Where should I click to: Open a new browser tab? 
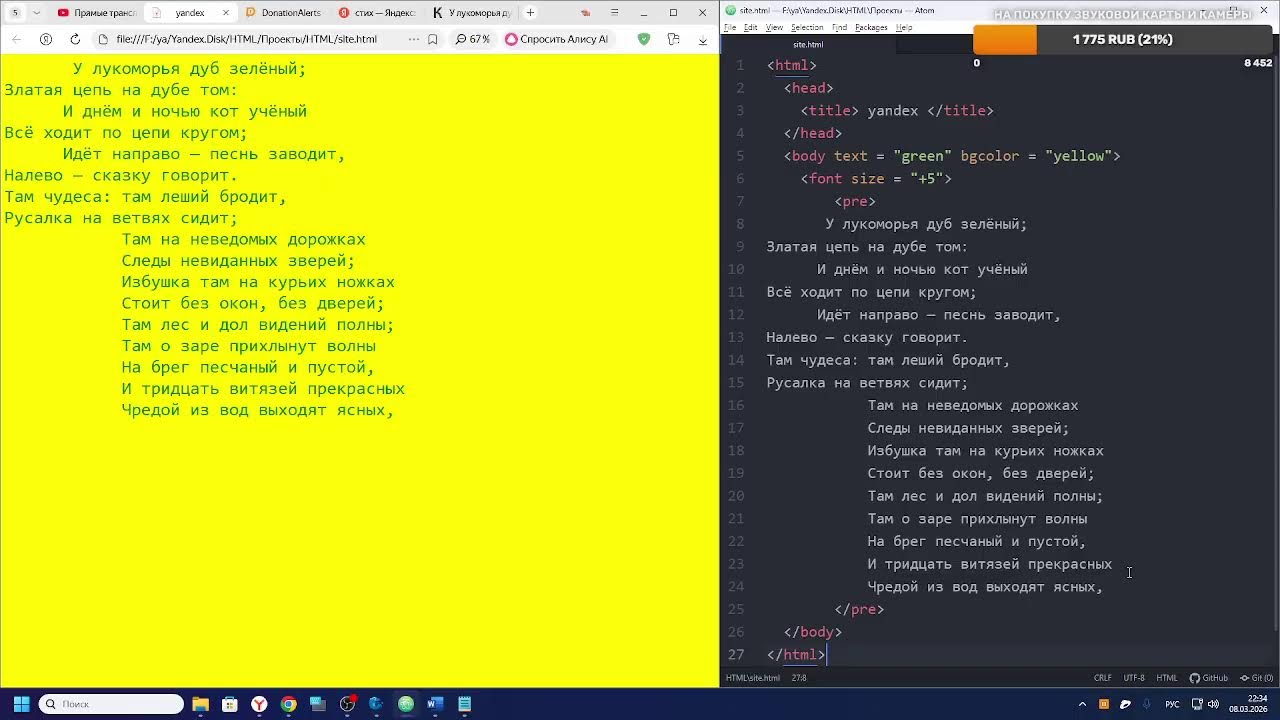pos(530,13)
